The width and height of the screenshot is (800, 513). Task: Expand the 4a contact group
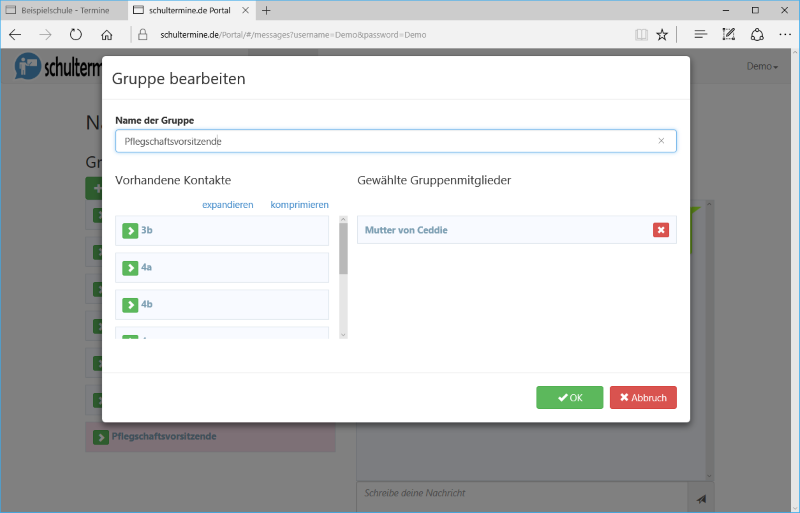click(130, 268)
